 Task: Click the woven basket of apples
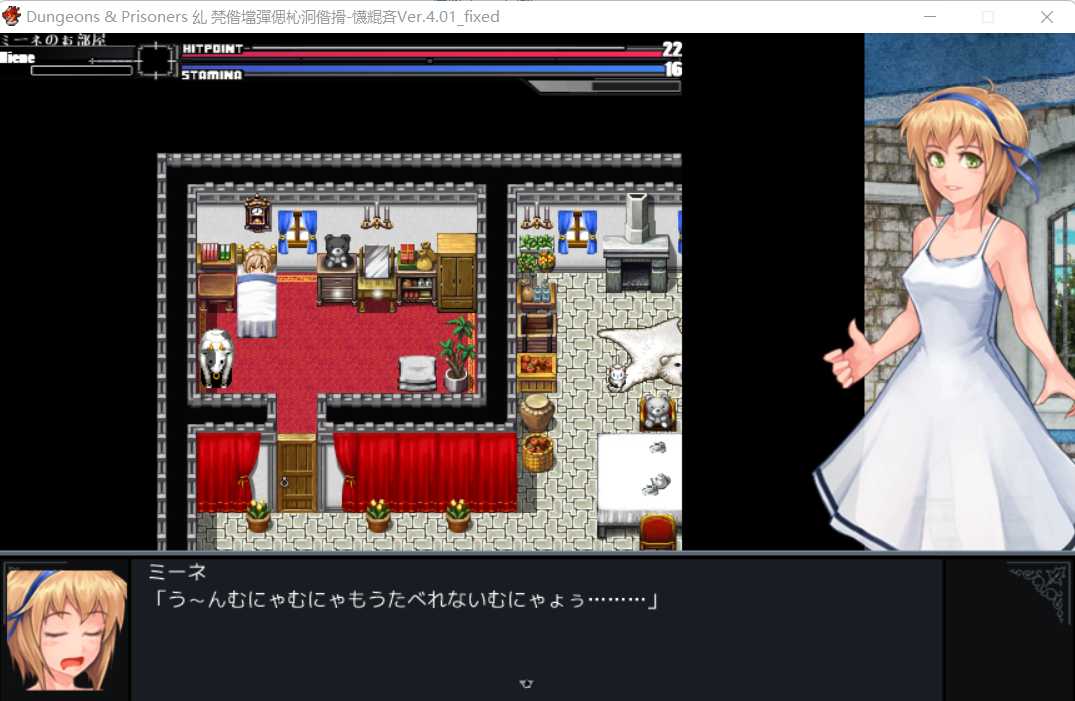[x=538, y=453]
